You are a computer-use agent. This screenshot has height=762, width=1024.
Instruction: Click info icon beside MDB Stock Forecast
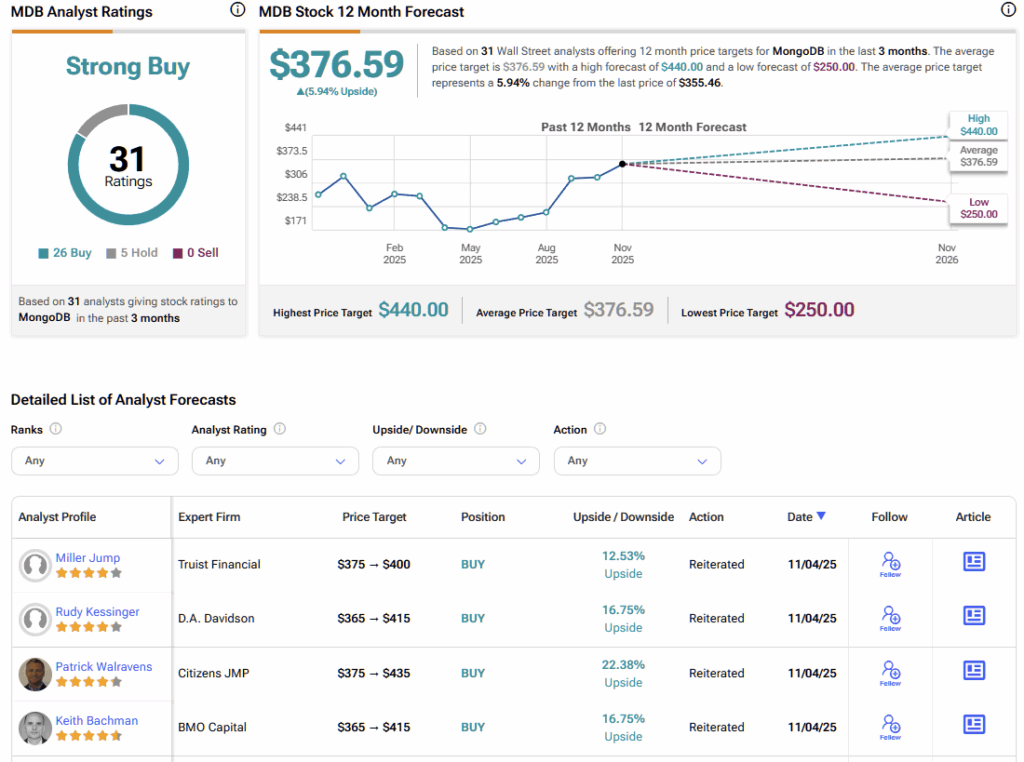click(1008, 10)
